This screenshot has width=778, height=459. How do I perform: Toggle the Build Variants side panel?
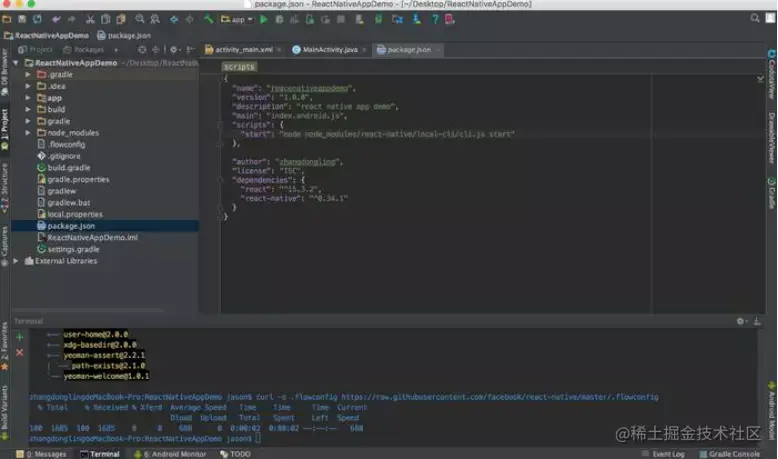(4, 413)
